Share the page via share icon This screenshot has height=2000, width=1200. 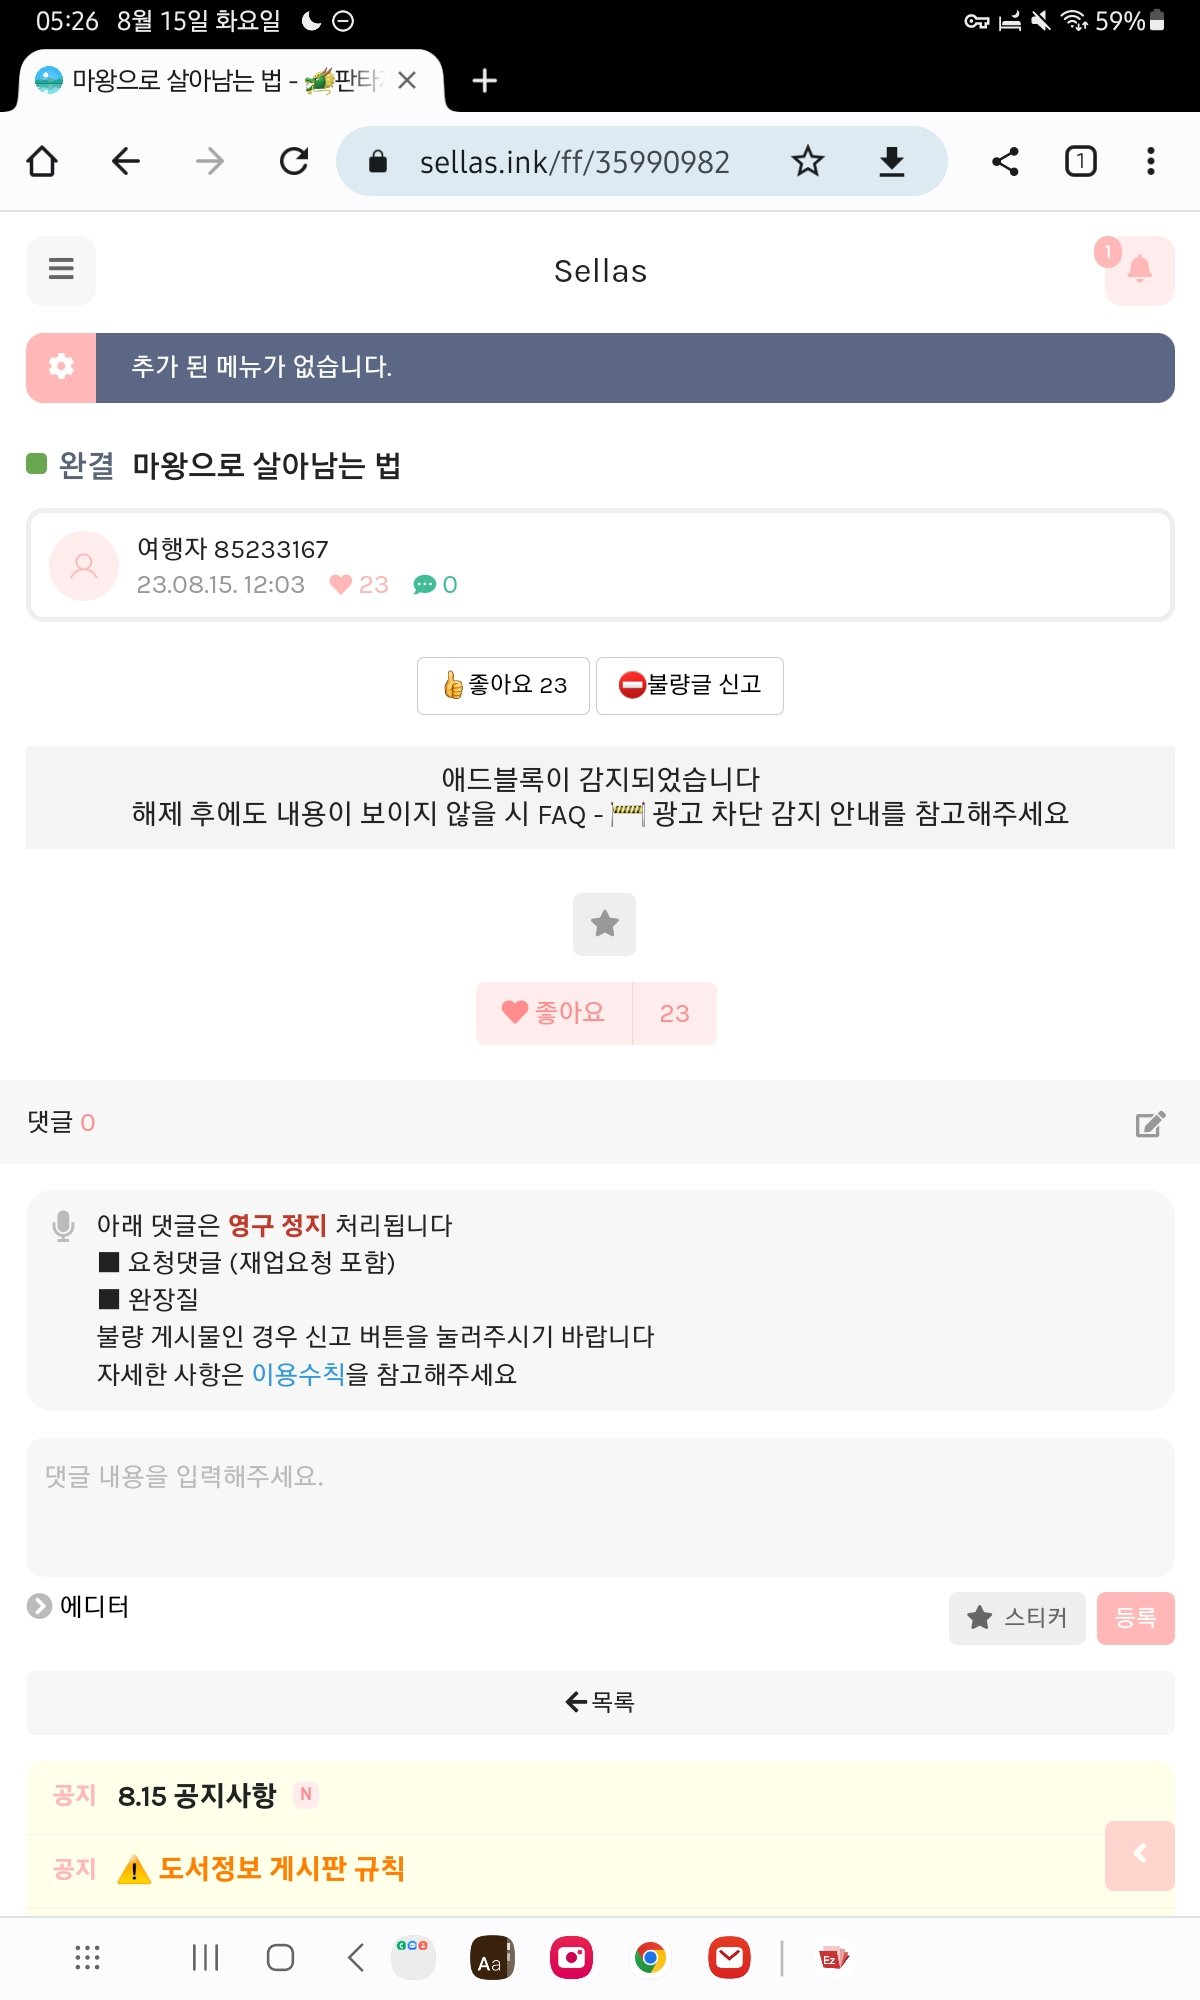pos(1005,161)
